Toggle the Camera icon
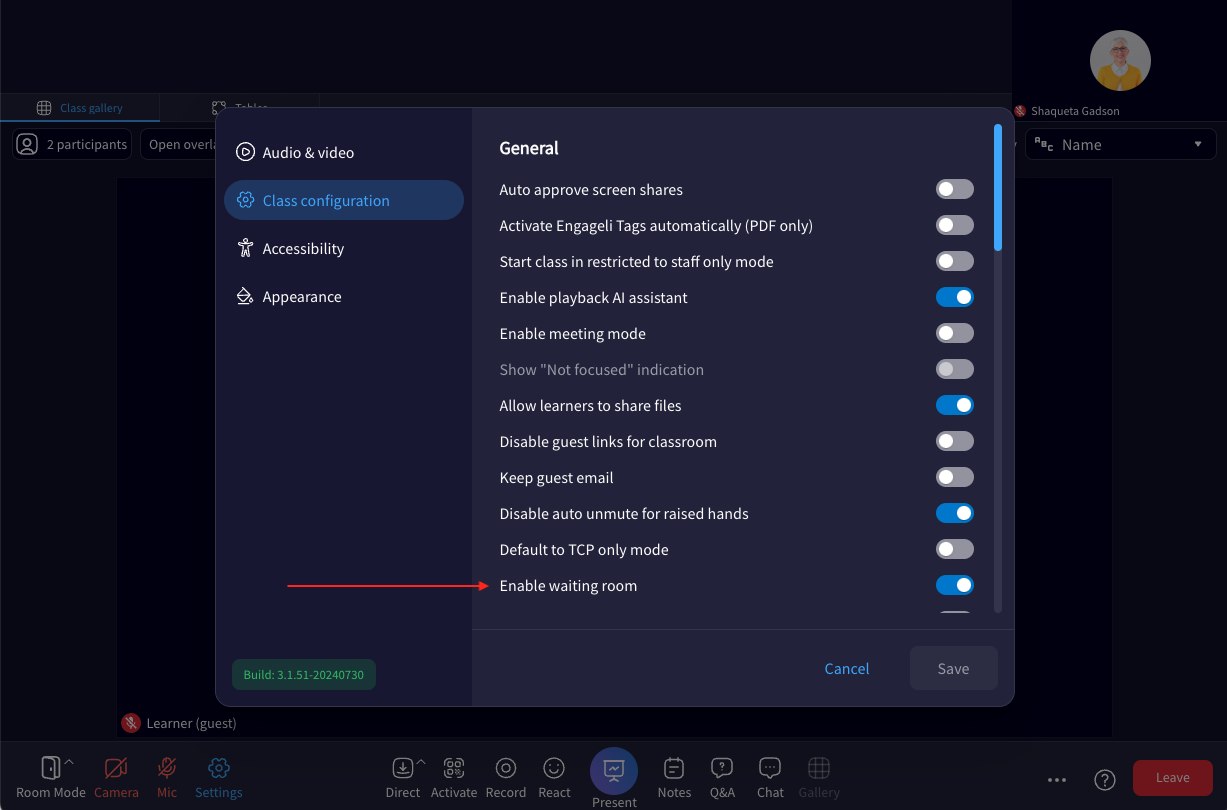Viewport: 1227px width, 810px height. click(116, 768)
